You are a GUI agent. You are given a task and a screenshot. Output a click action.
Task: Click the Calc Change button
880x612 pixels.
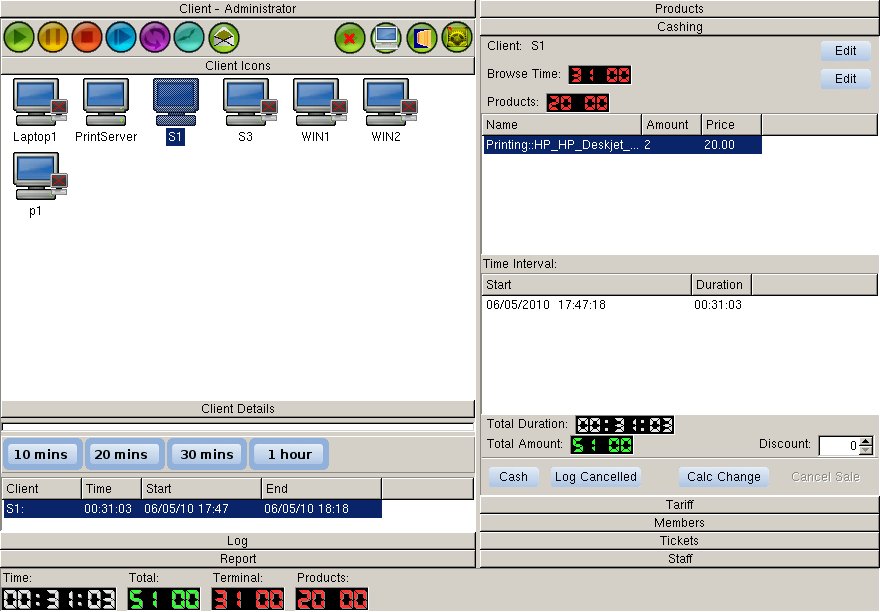(724, 477)
